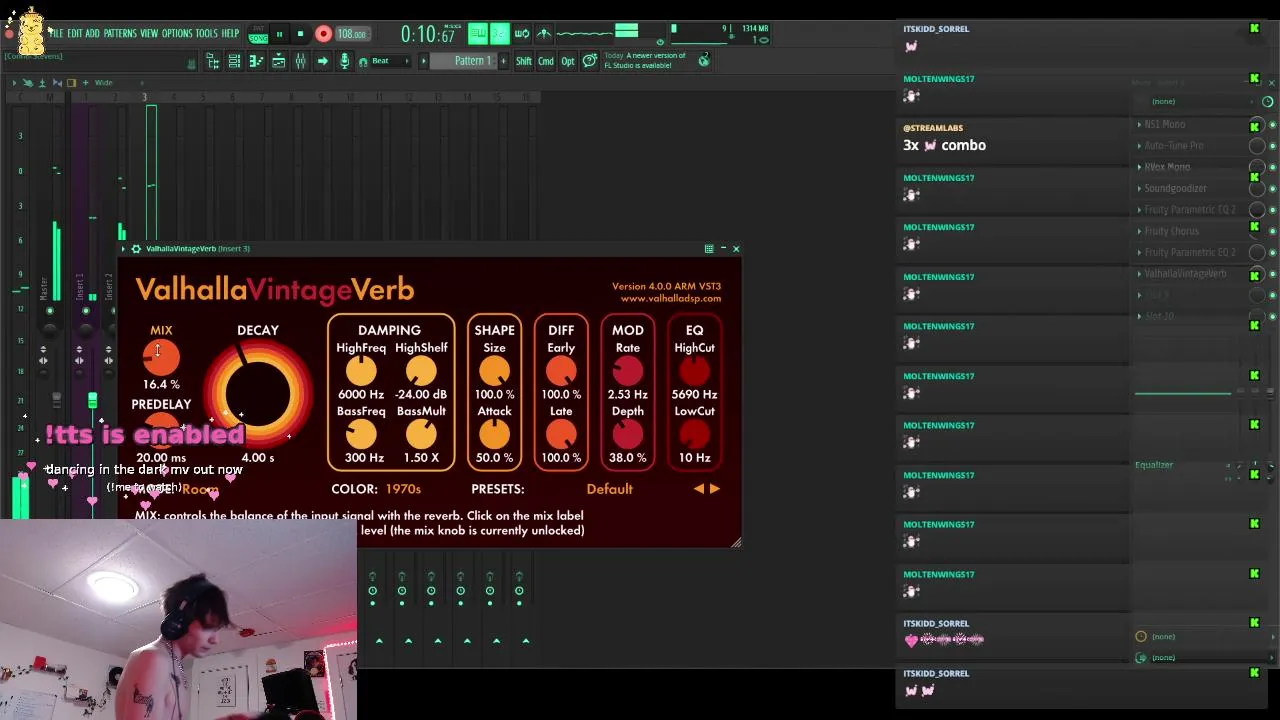Screen dimensions: 1280x720
Task: Click the Damping BassMult knob
Action: [x=421, y=434]
